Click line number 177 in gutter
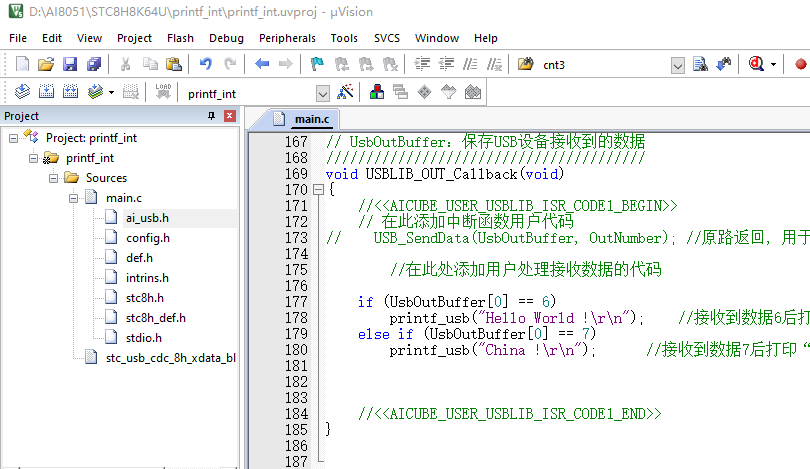The width and height of the screenshot is (810, 469). [296, 302]
